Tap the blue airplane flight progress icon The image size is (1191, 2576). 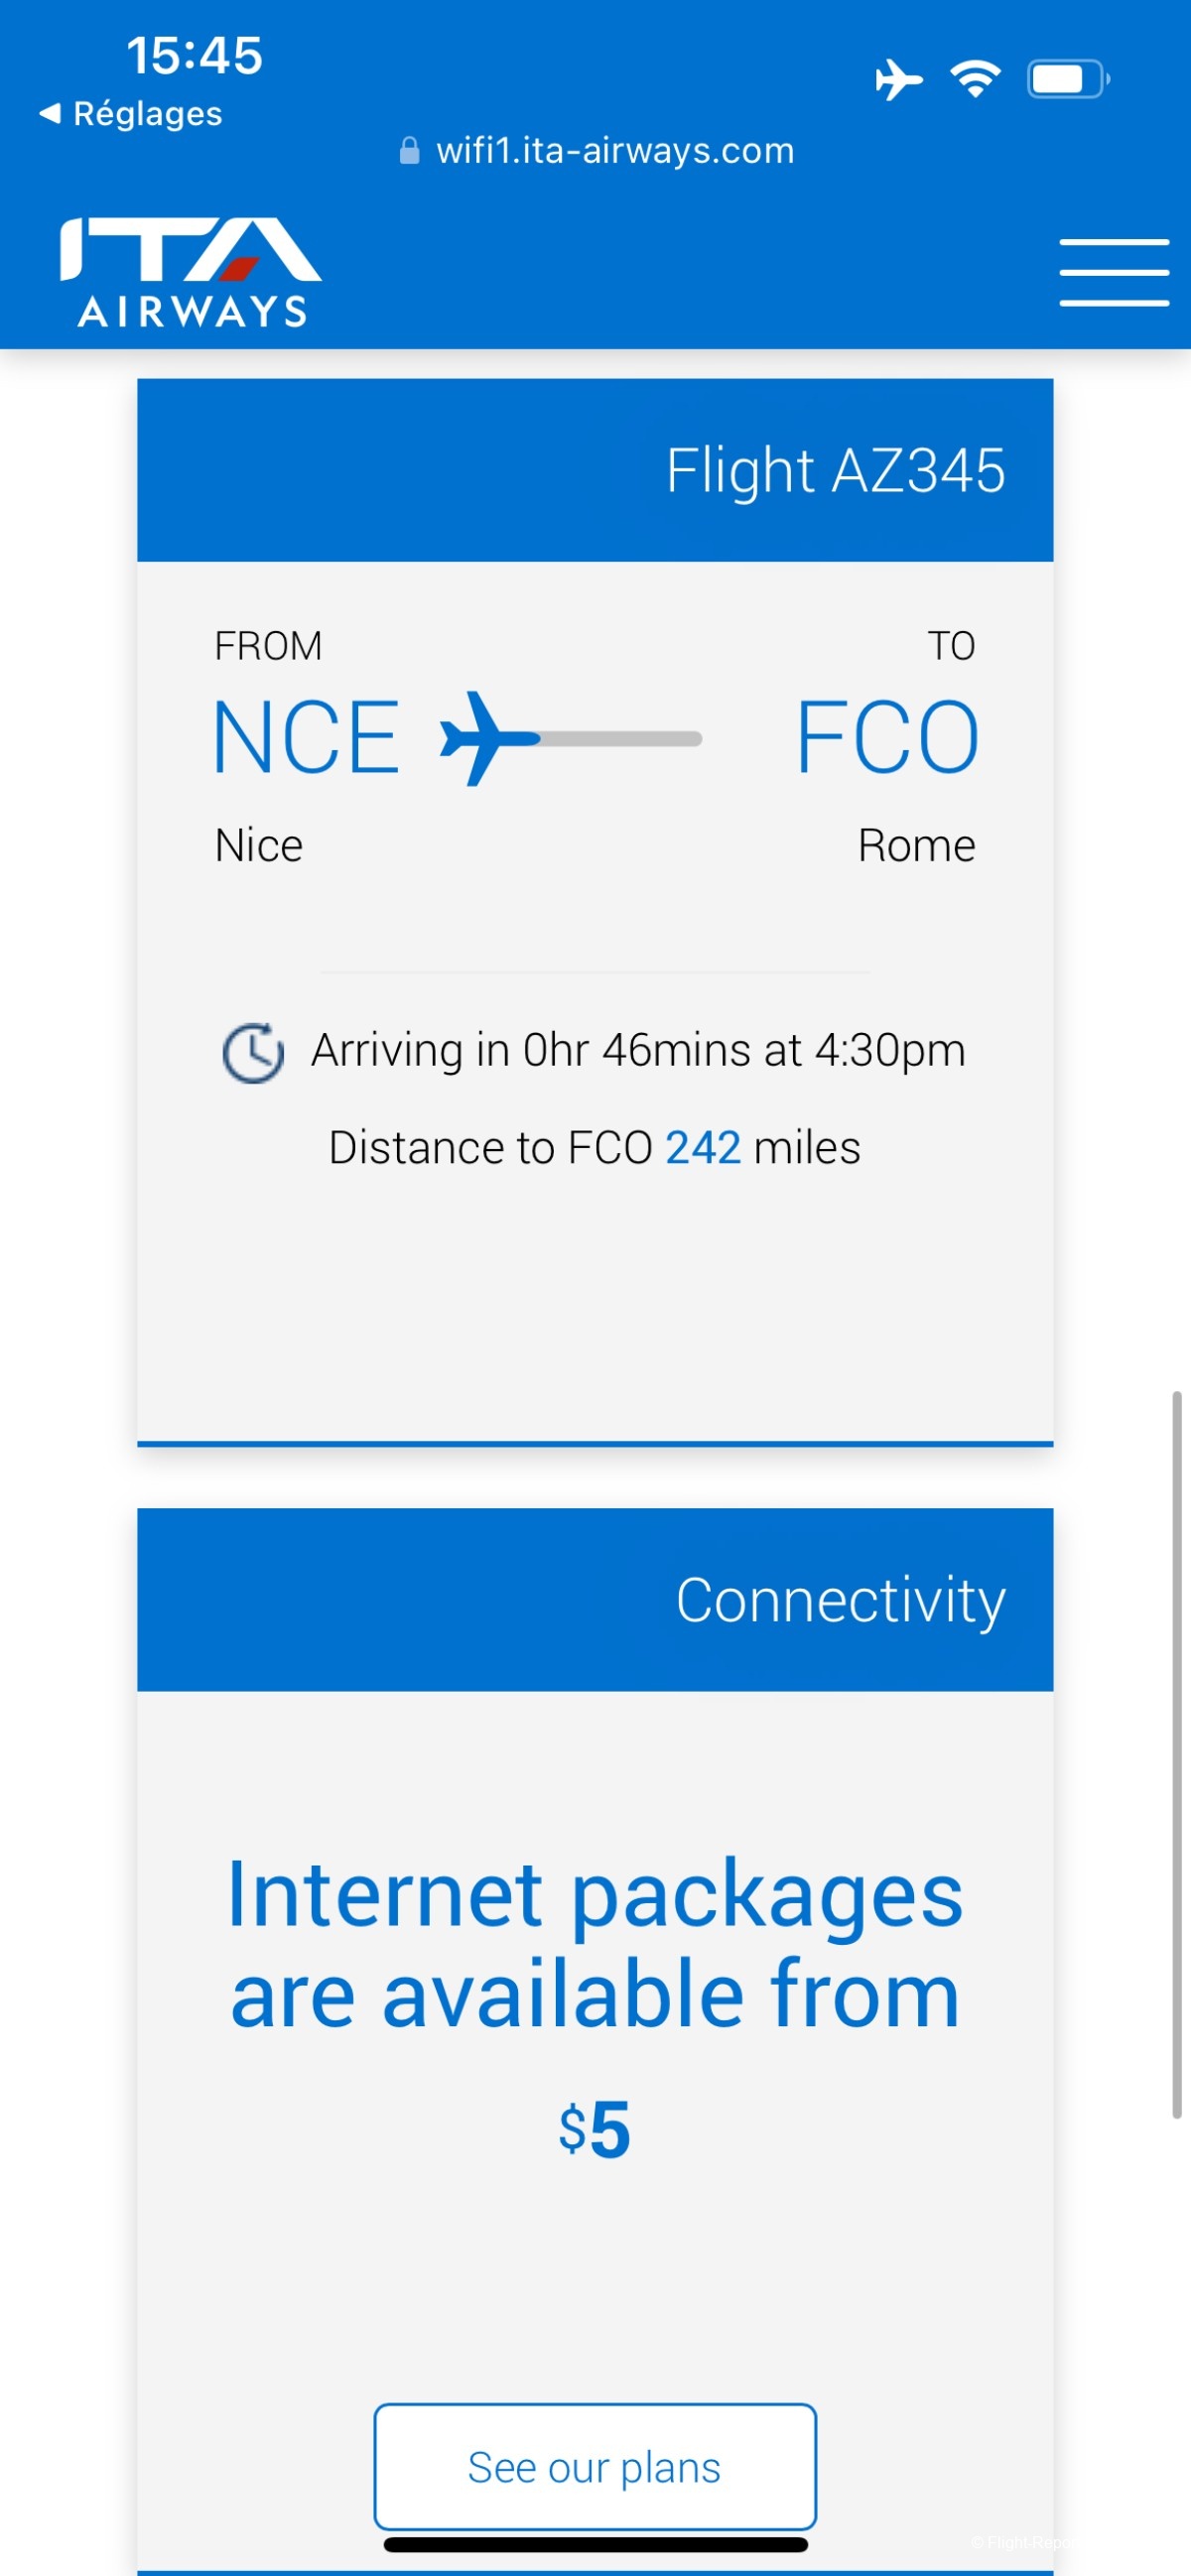click(x=485, y=738)
